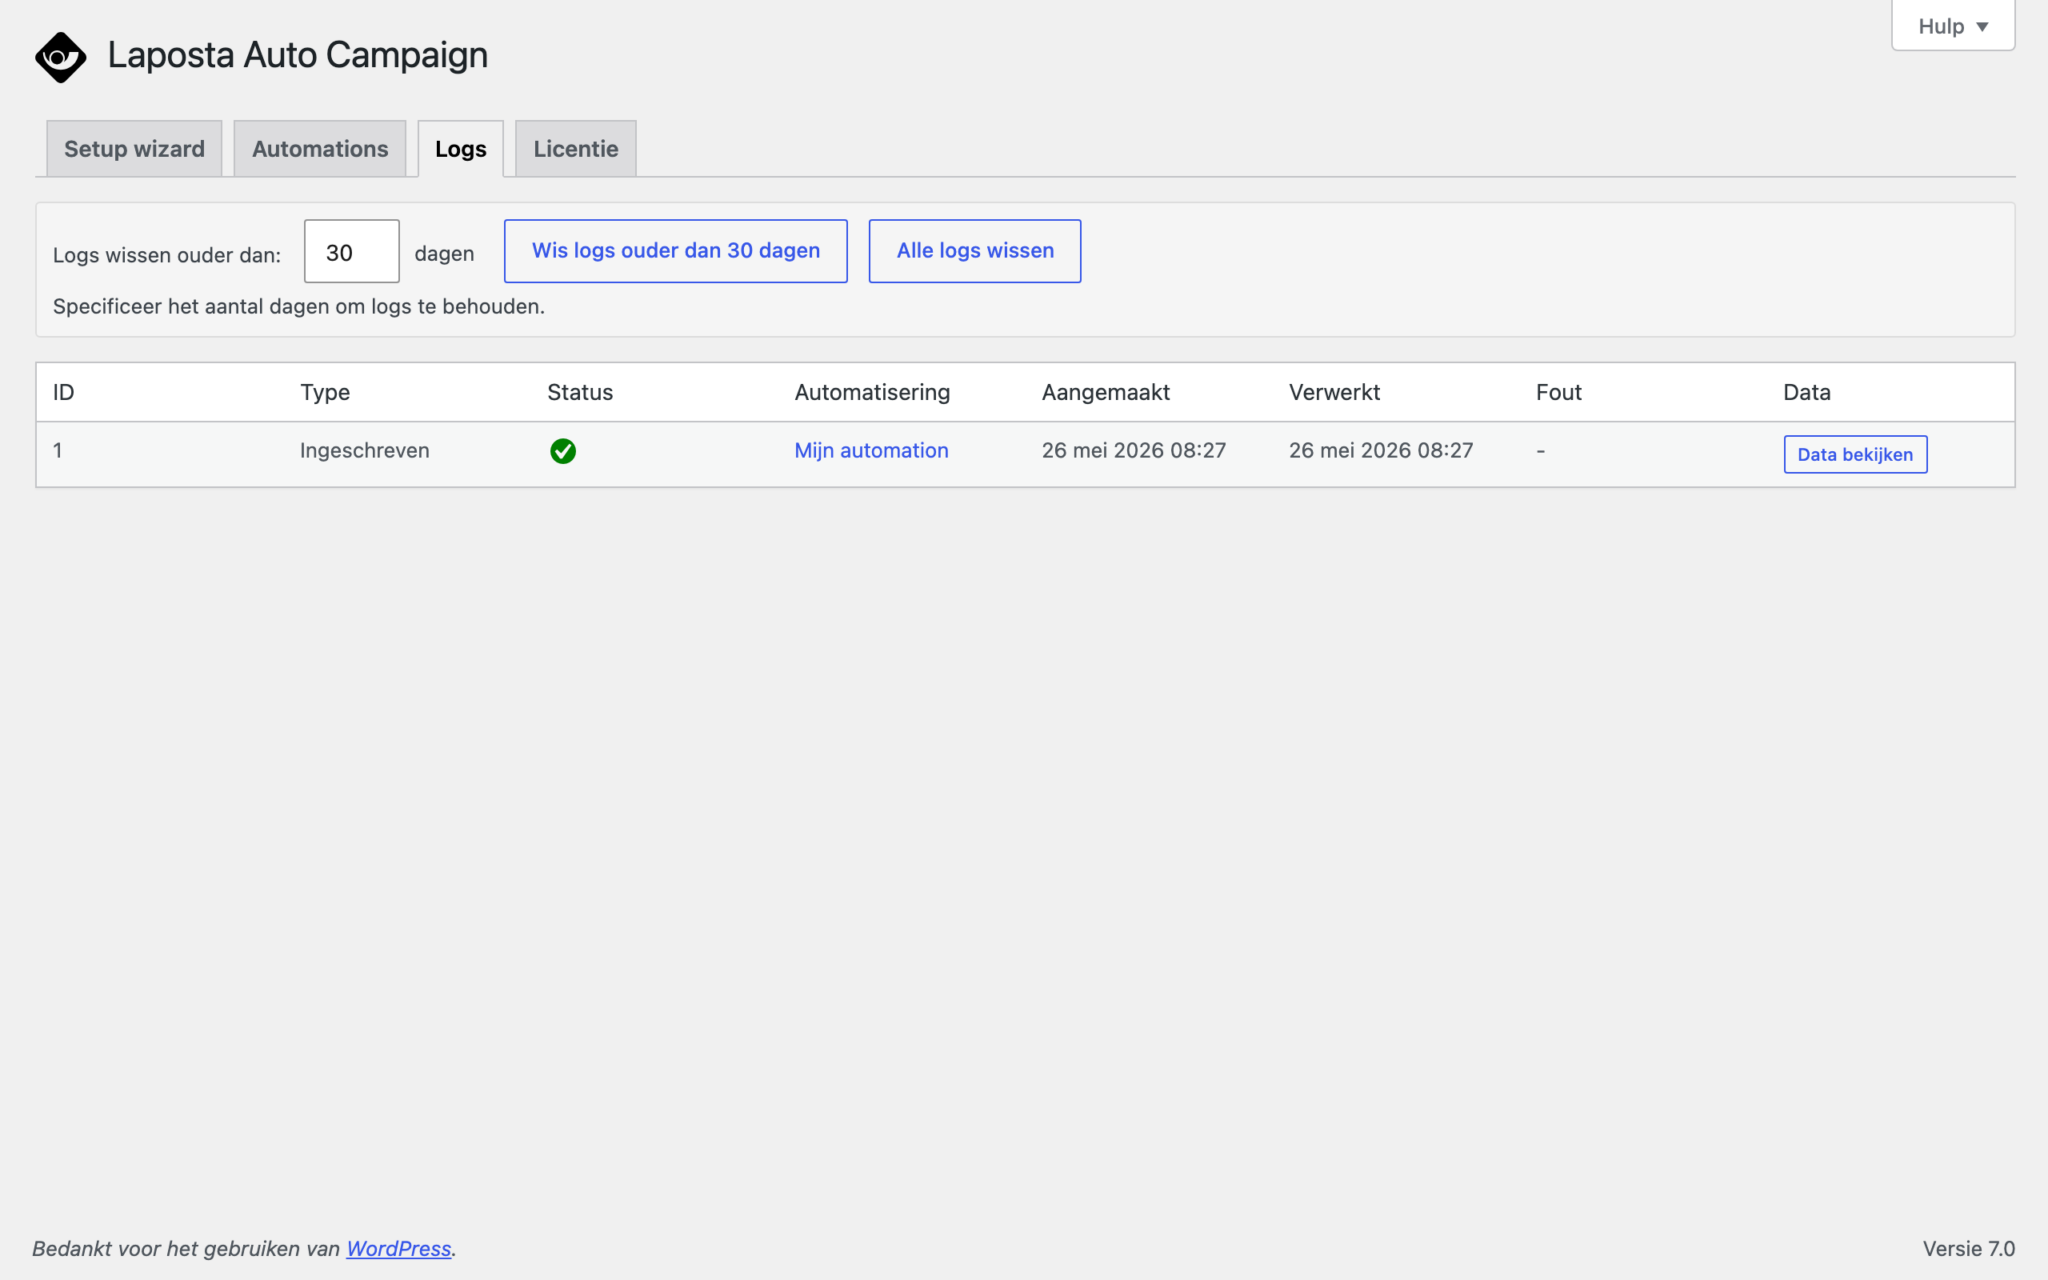Click the Versie 7.0 footer text
Screen dimensions: 2048x1280
click(x=1968, y=1249)
